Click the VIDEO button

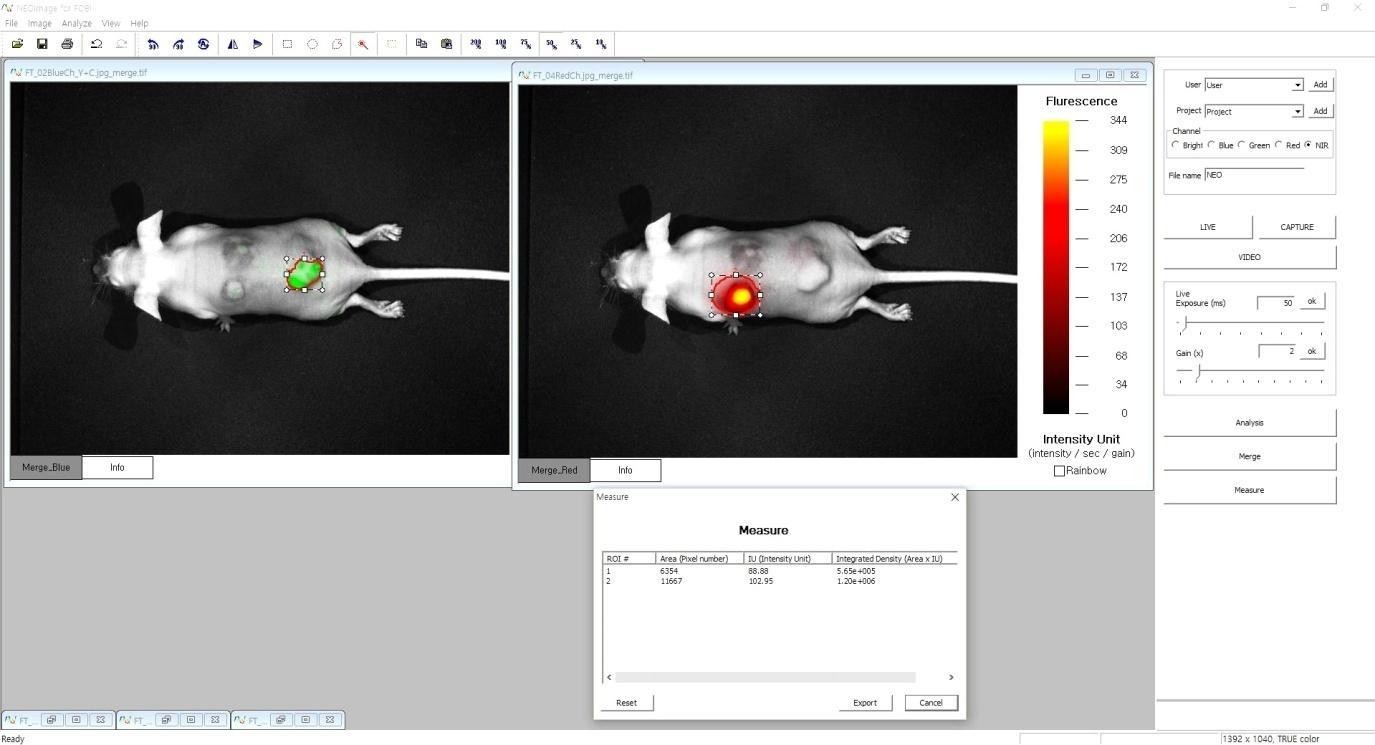1250,257
